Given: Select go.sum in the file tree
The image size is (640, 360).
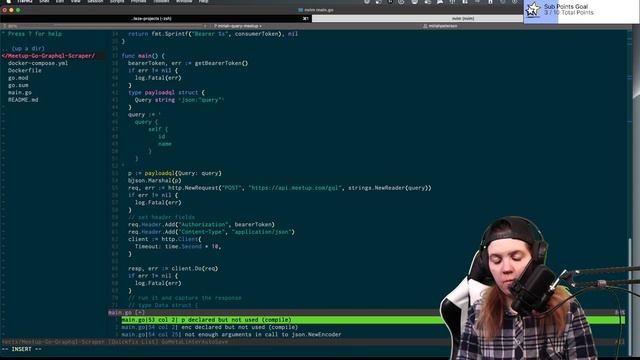Looking at the screenshot, I should pos(18,85).
